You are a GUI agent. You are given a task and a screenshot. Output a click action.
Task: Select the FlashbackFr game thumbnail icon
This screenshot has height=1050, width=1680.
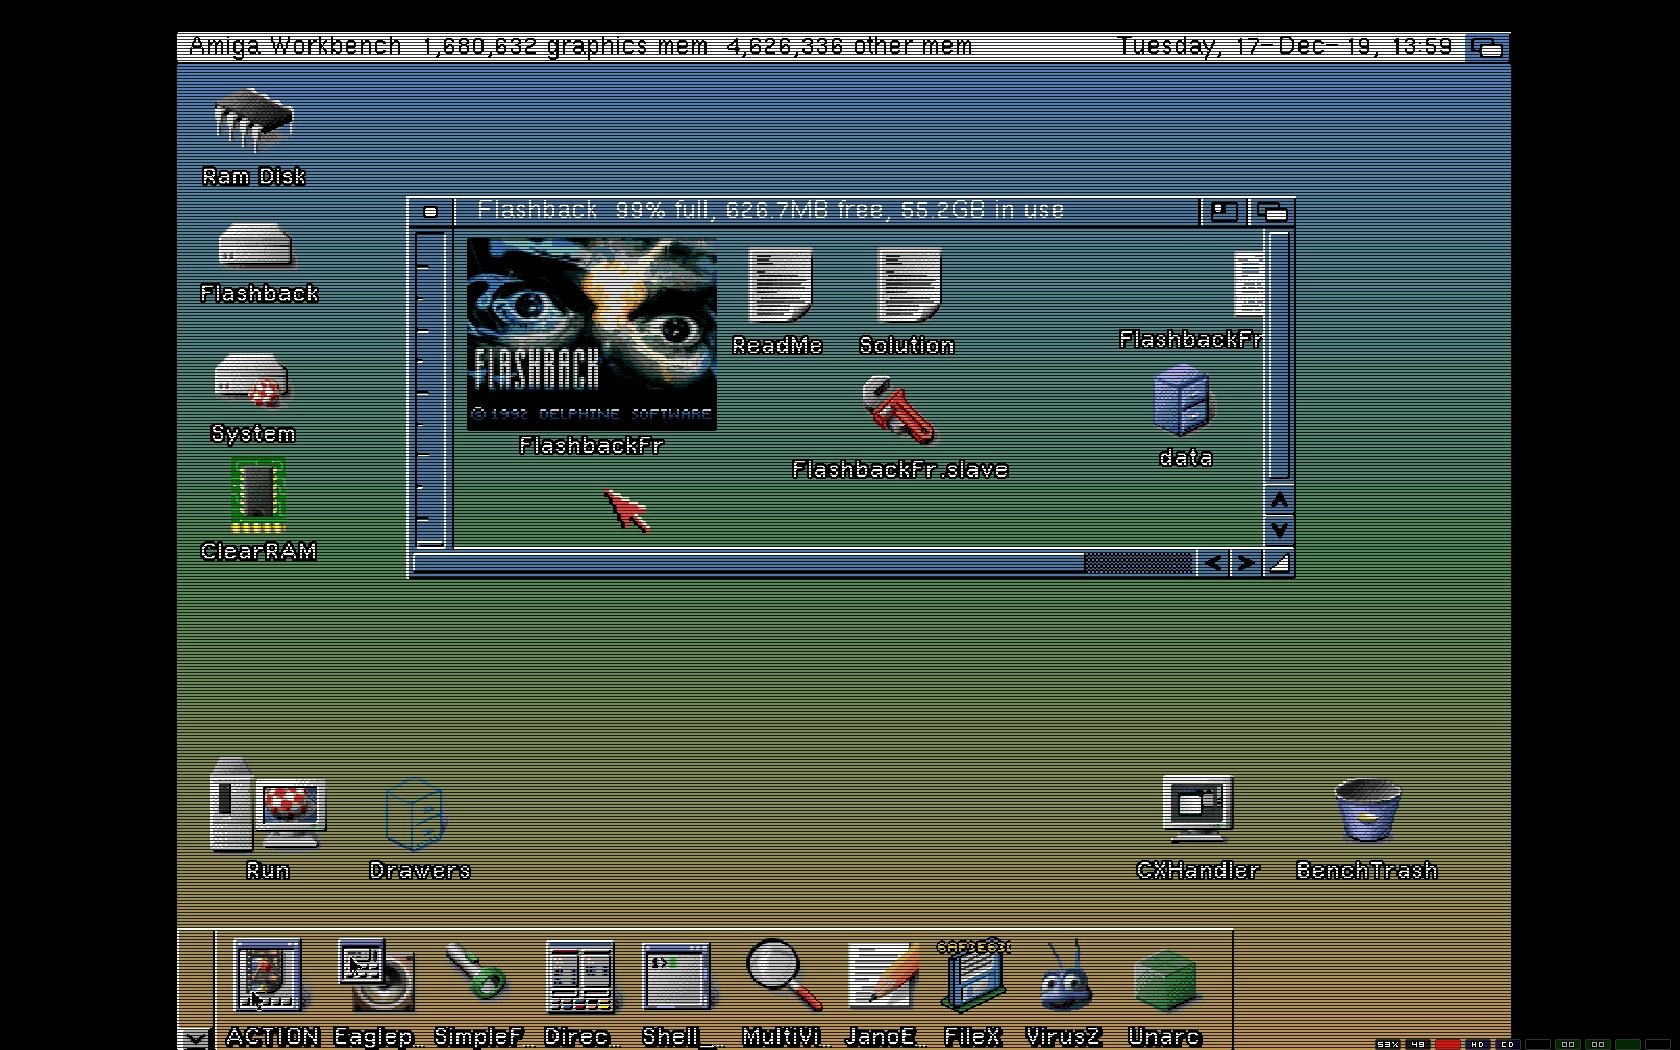coord(592,334)
